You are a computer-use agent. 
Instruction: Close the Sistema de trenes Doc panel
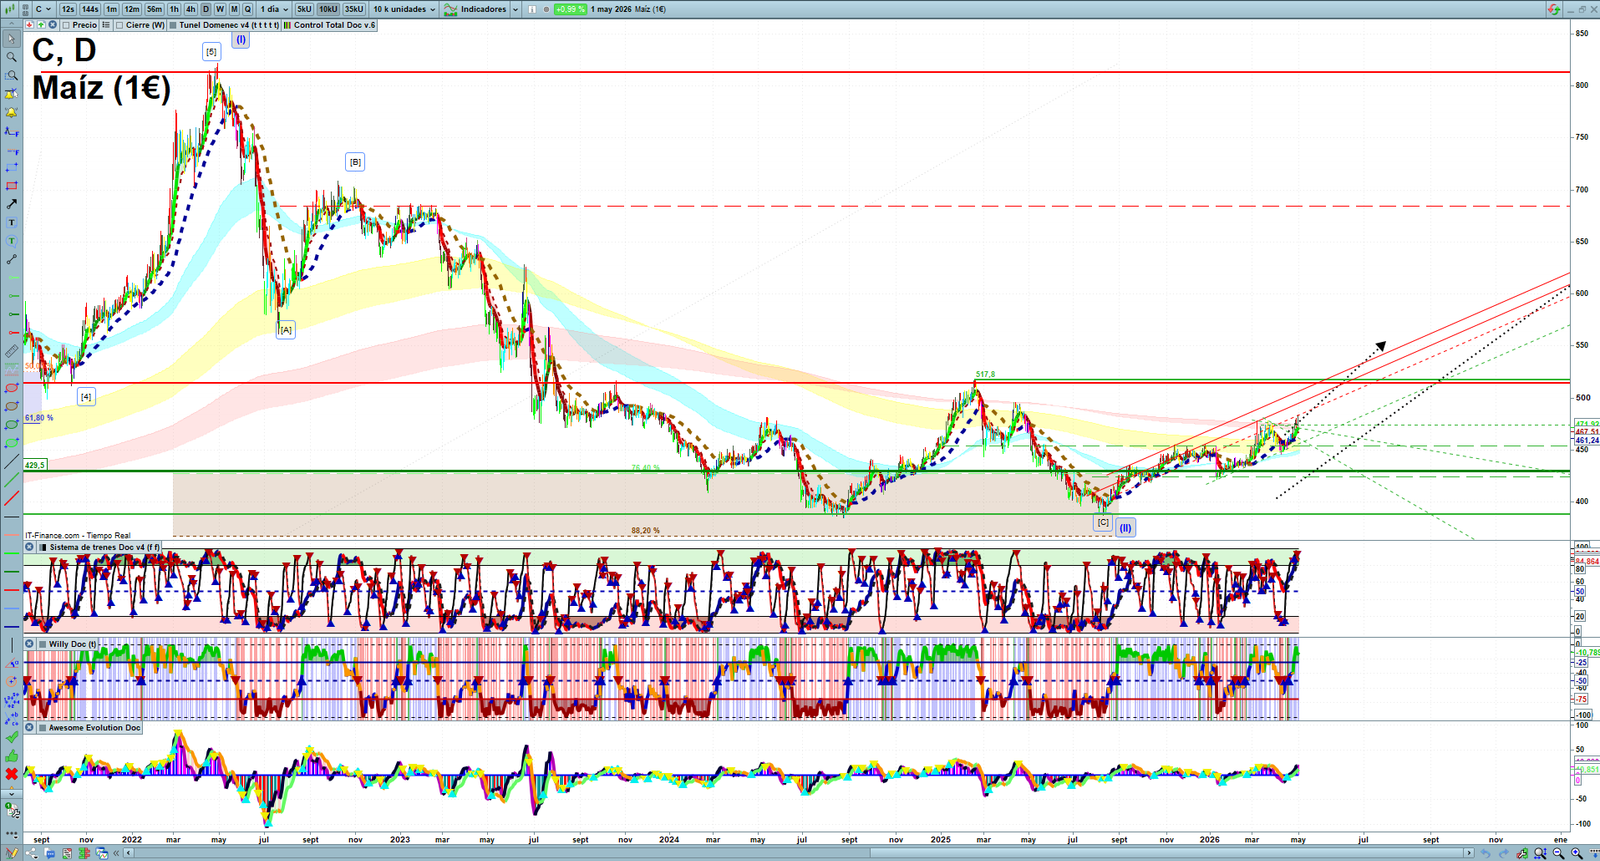29,547
